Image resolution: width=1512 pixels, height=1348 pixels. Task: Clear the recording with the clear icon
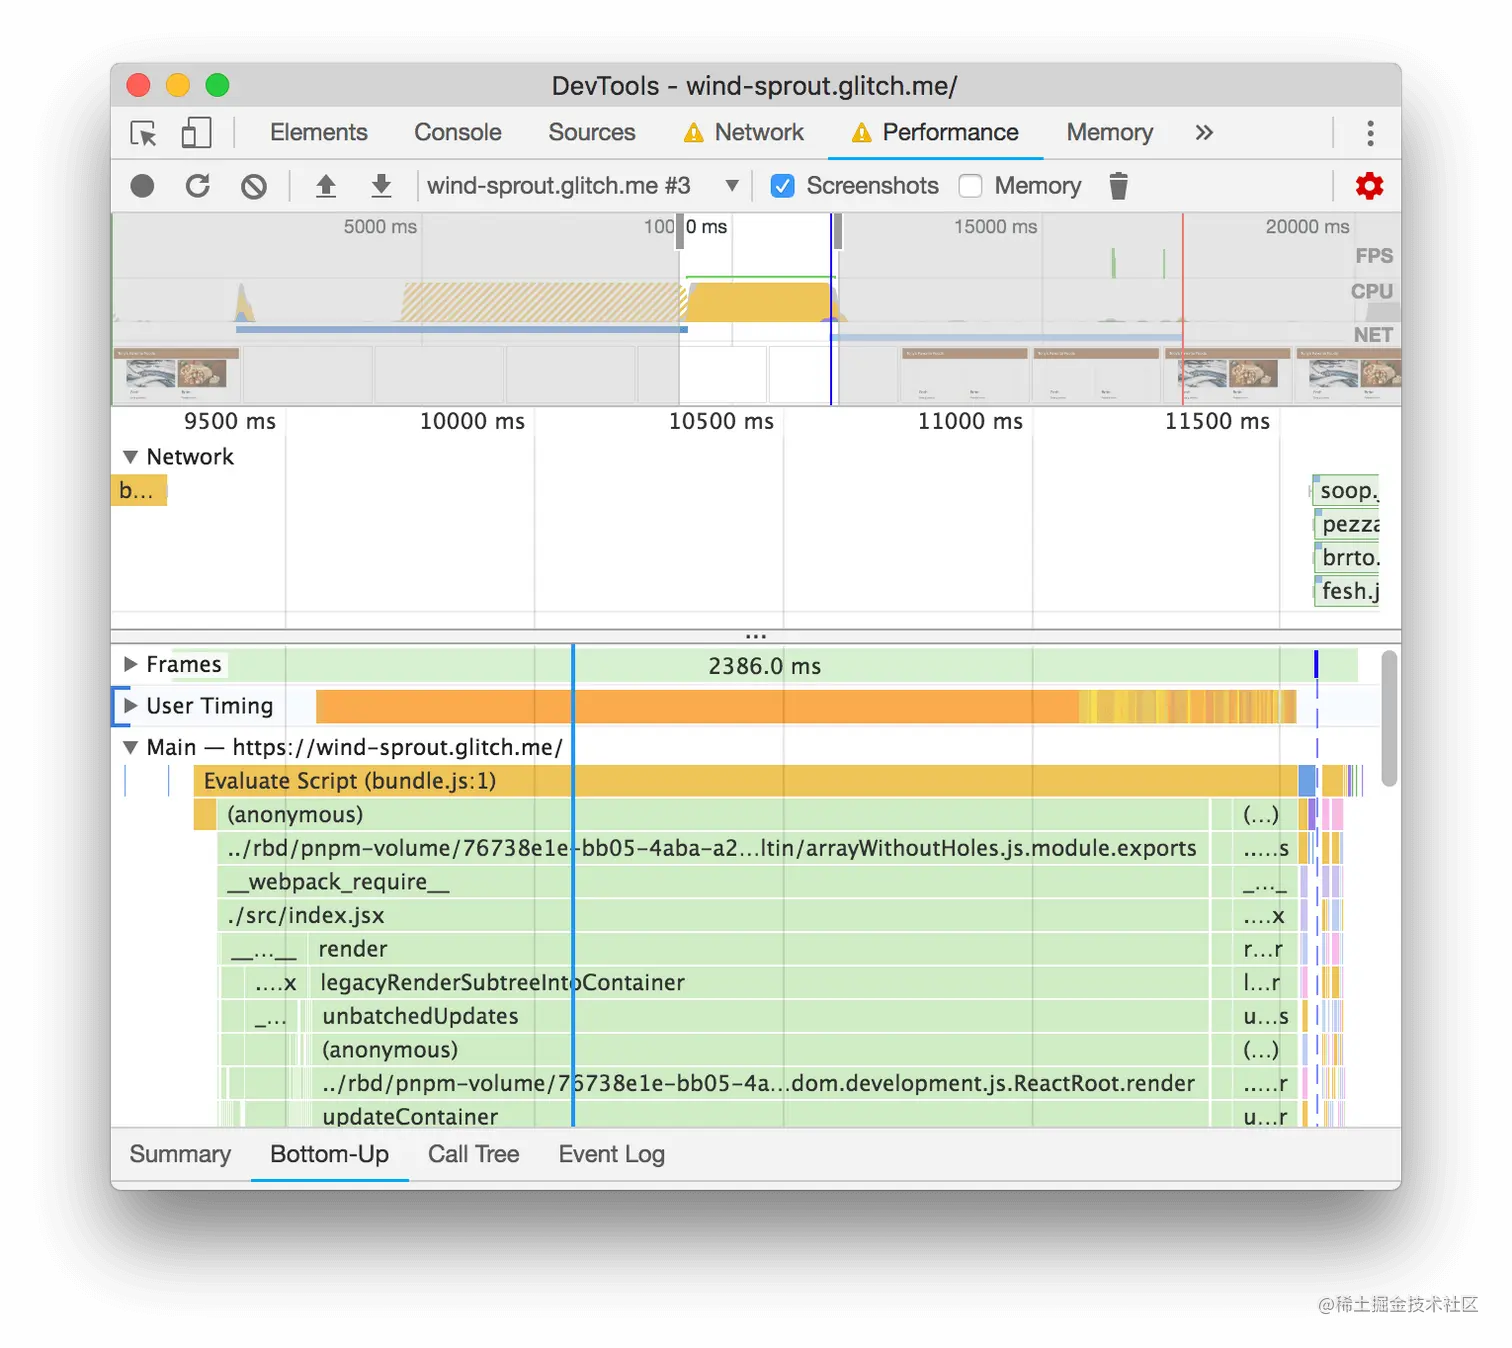tap(254, 186)
